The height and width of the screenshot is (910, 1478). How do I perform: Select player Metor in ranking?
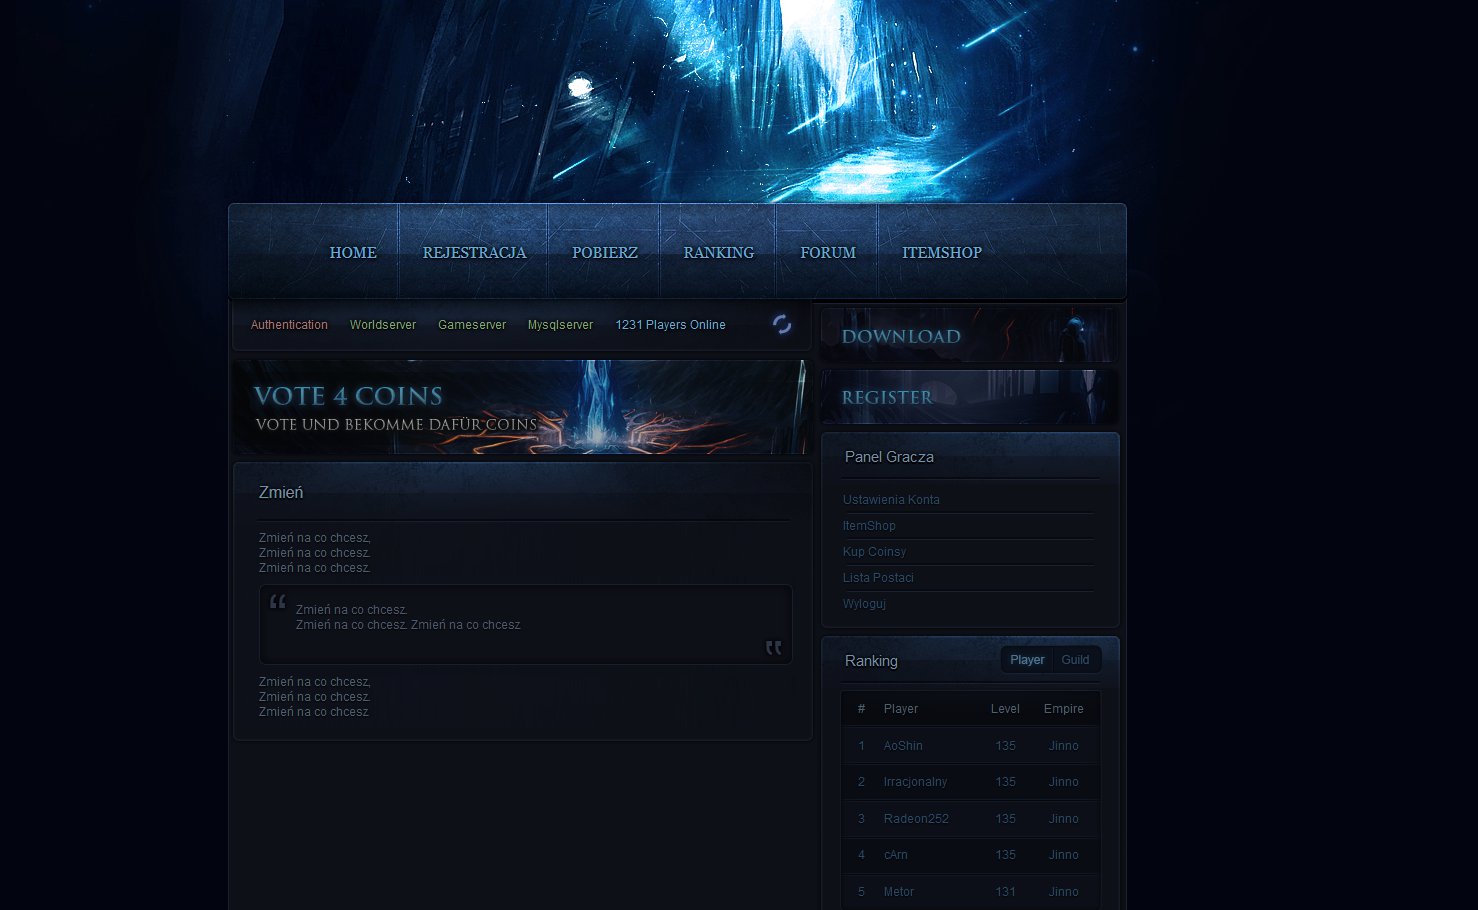tap(898, 892)
